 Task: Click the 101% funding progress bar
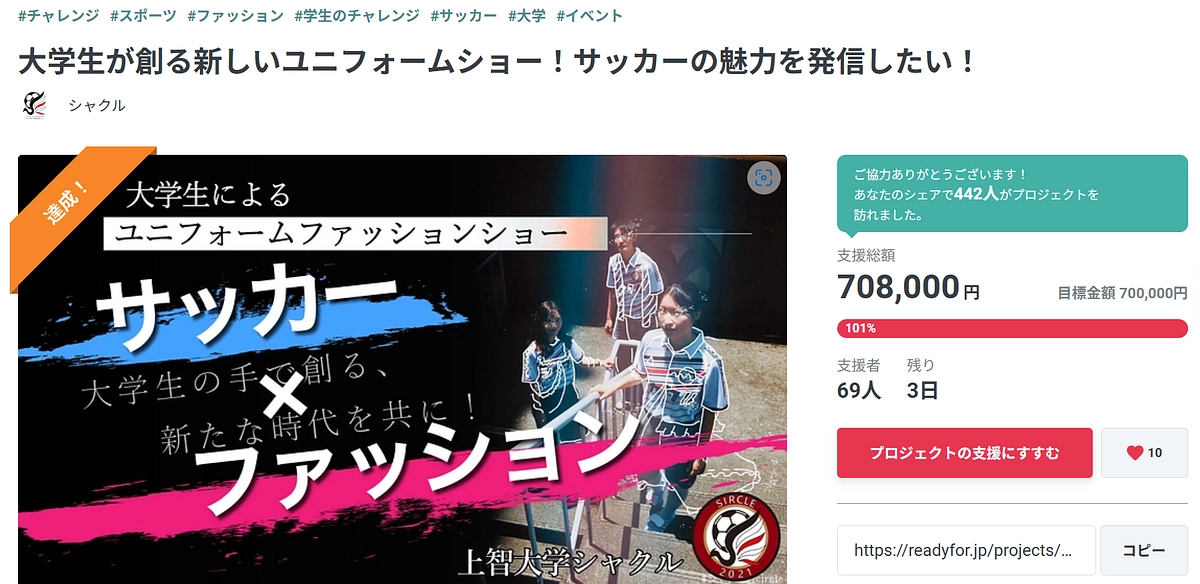1012,328
